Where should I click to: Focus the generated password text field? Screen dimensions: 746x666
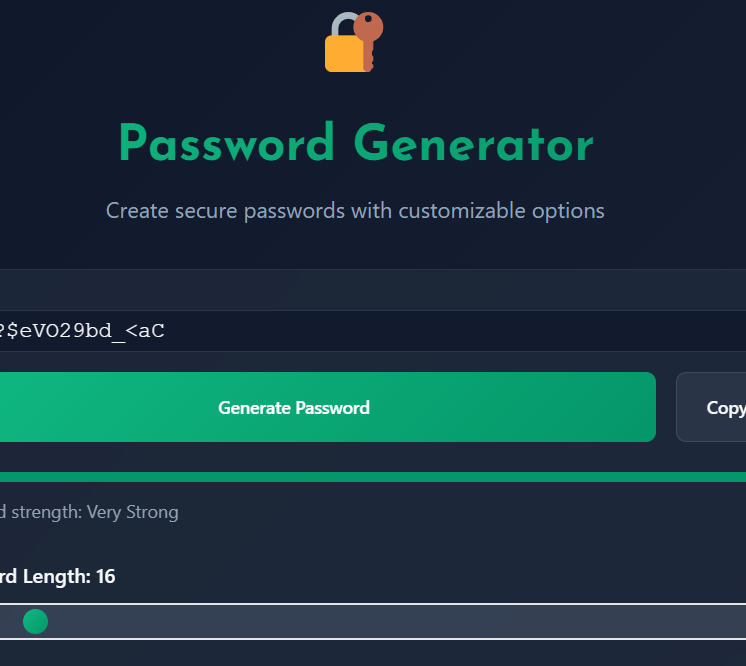pyautogui.click(x=300, y=331)
